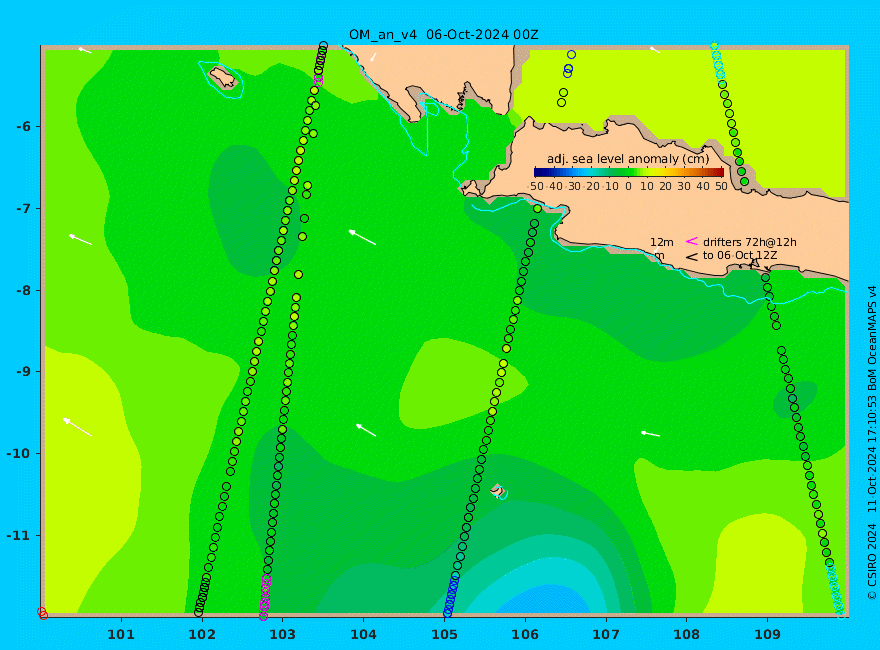Screen dimensions: 880x650
Task: Click the longitude label 105
Action: pos(444,635)
